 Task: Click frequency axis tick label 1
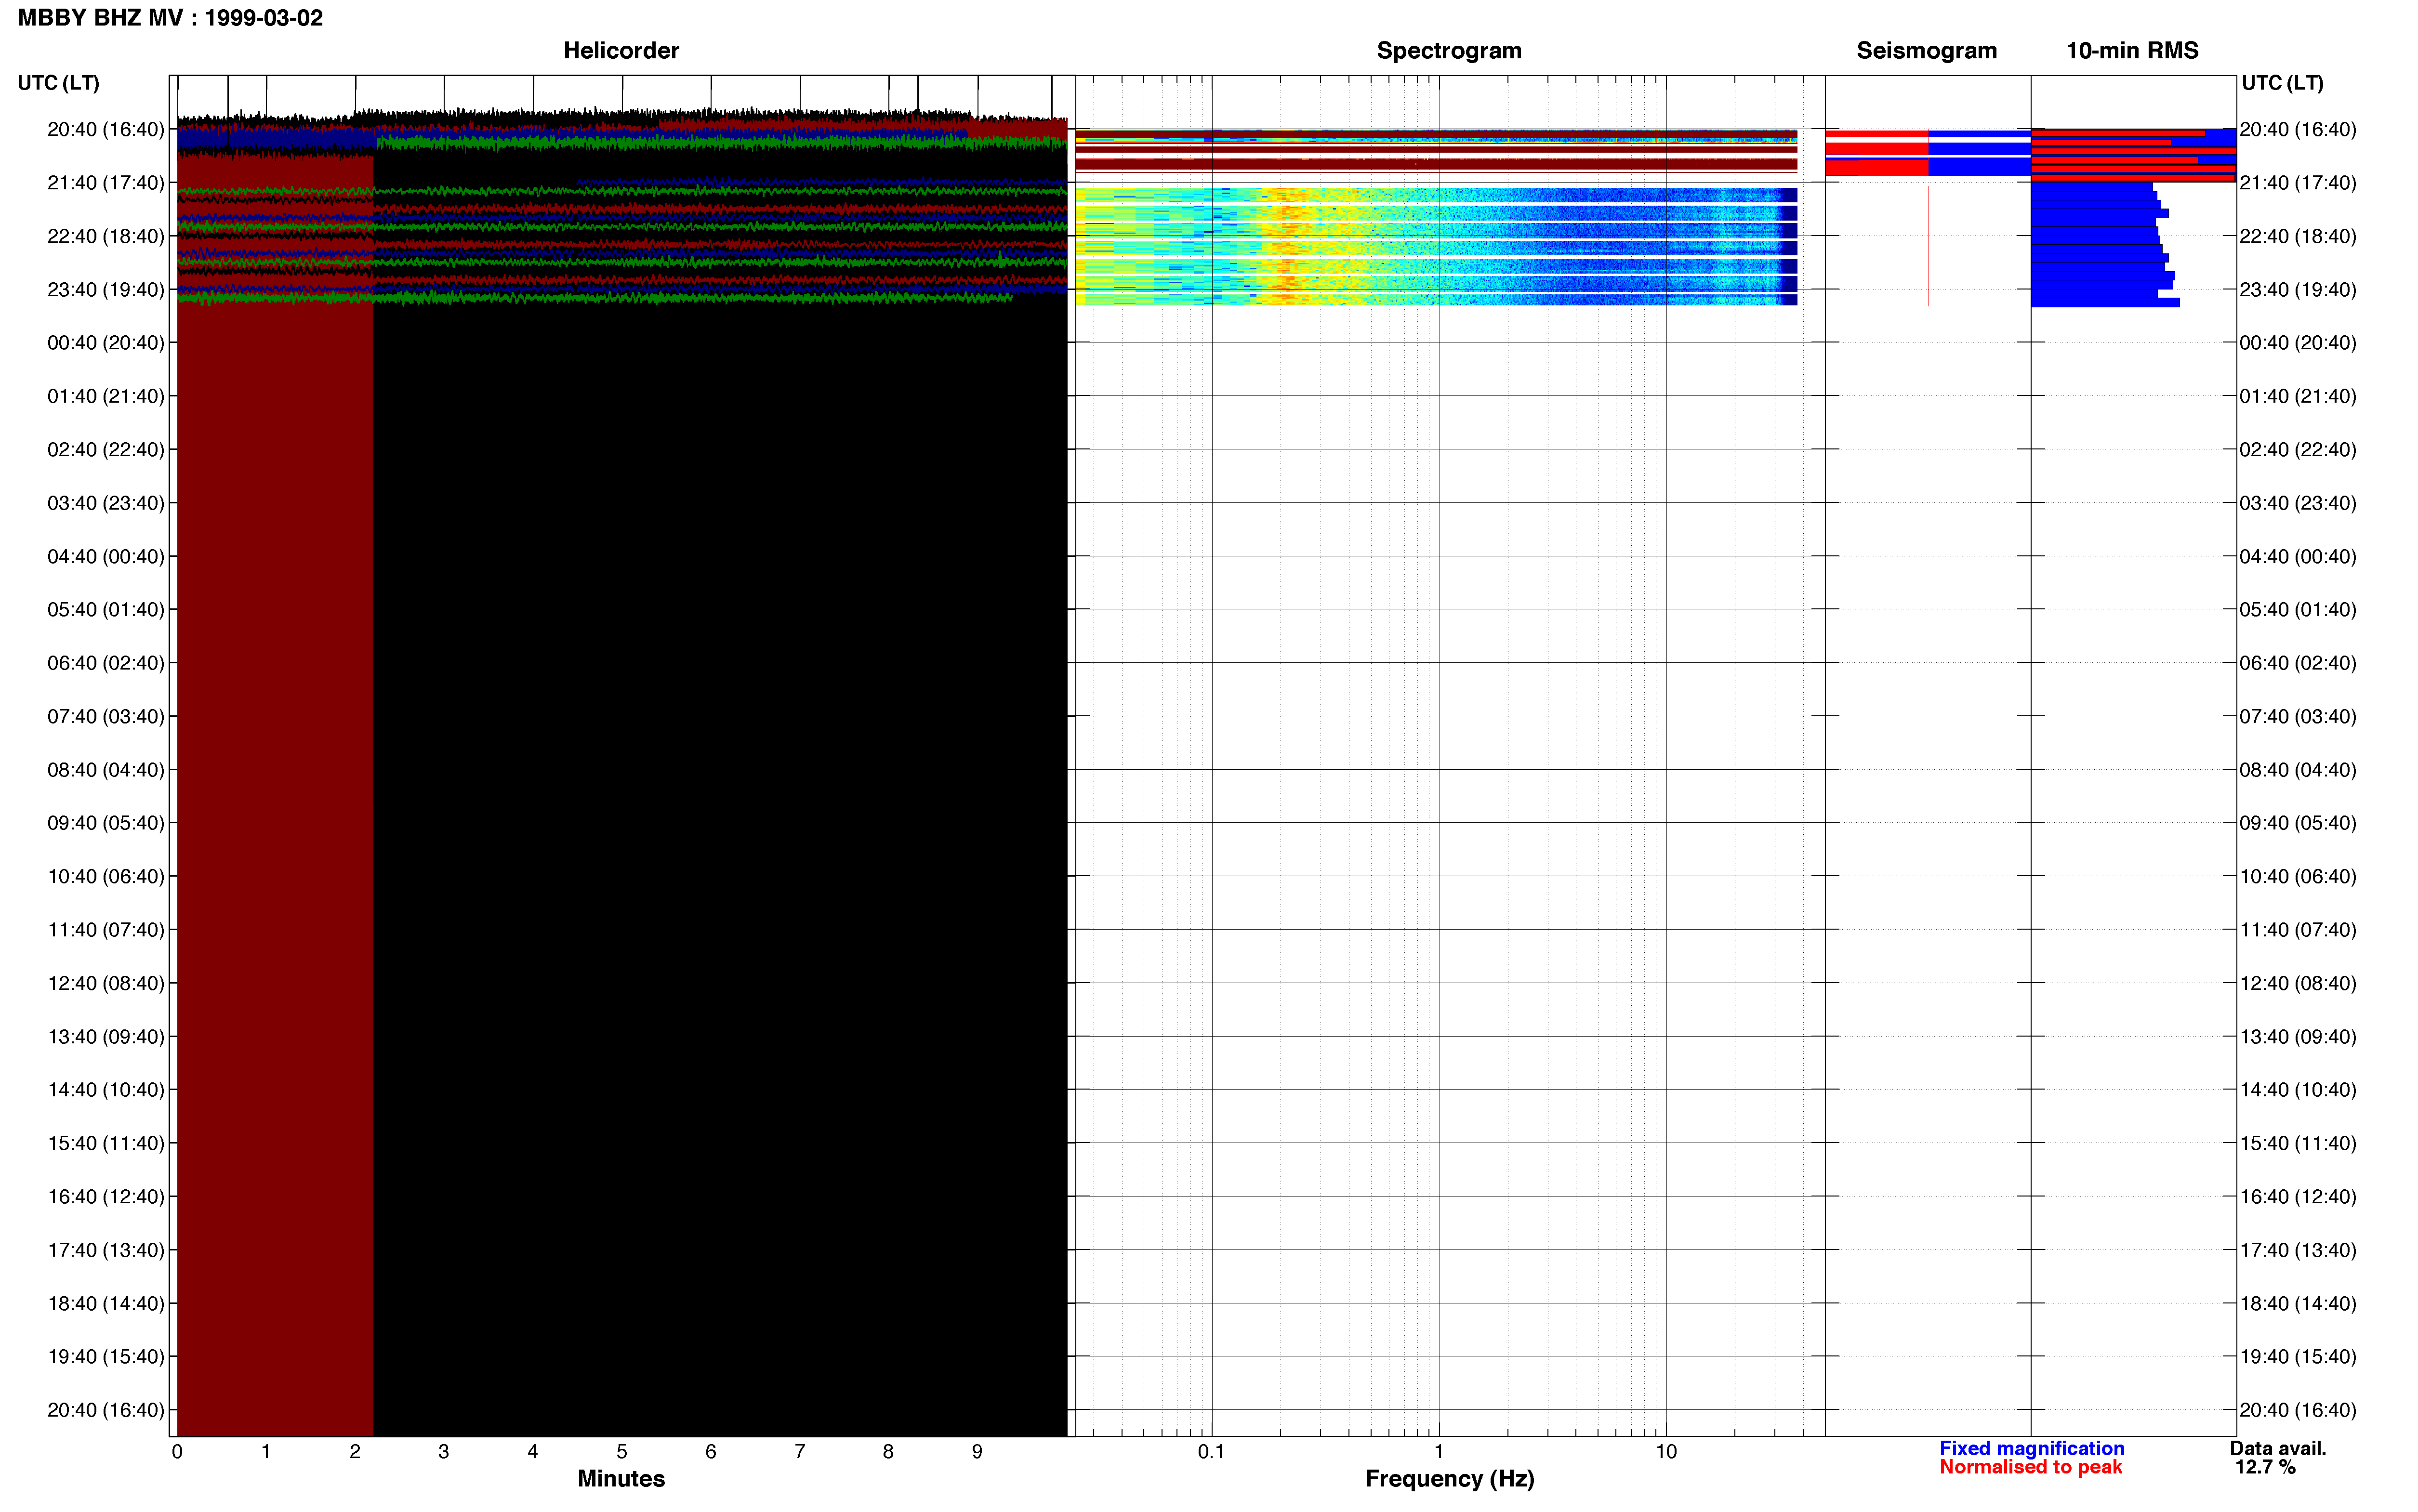tap(1439, 1451)
